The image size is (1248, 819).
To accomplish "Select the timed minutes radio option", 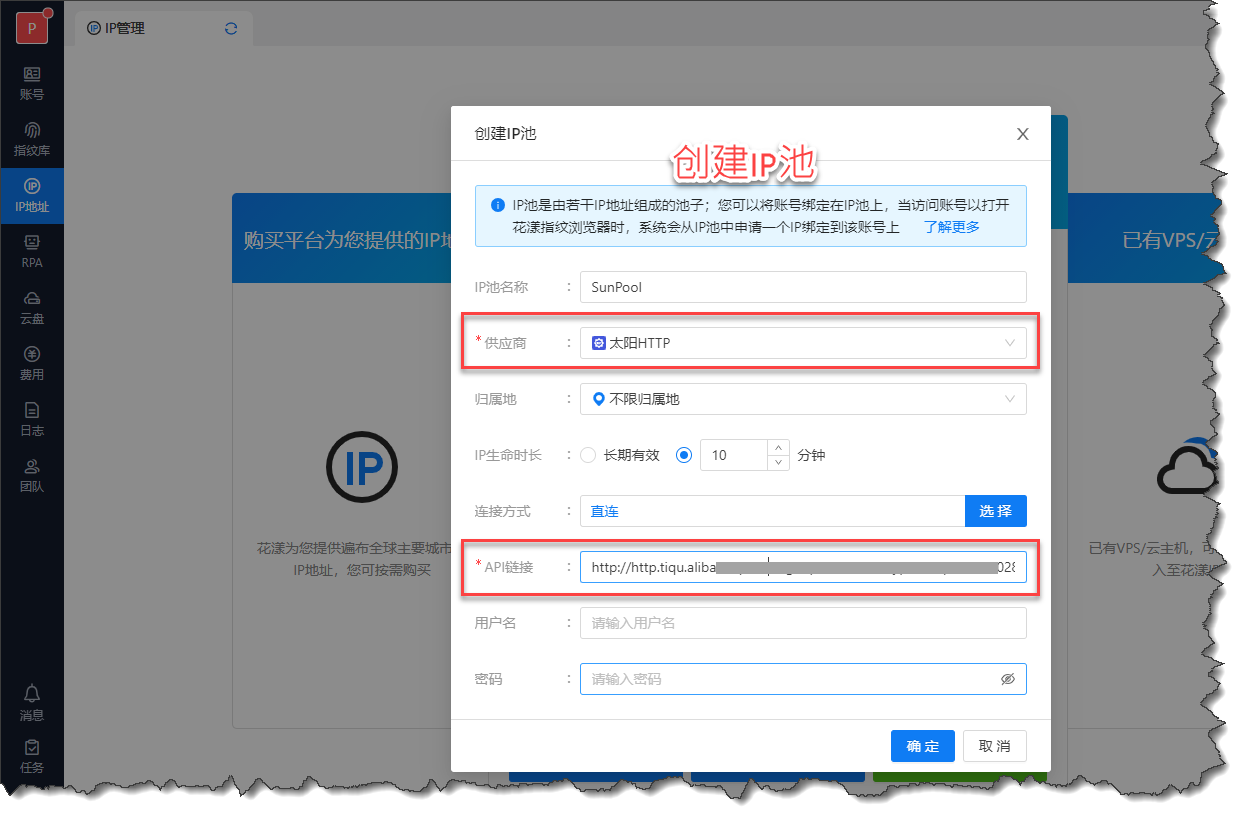I will pyautogui.click(x=684, y=455).
